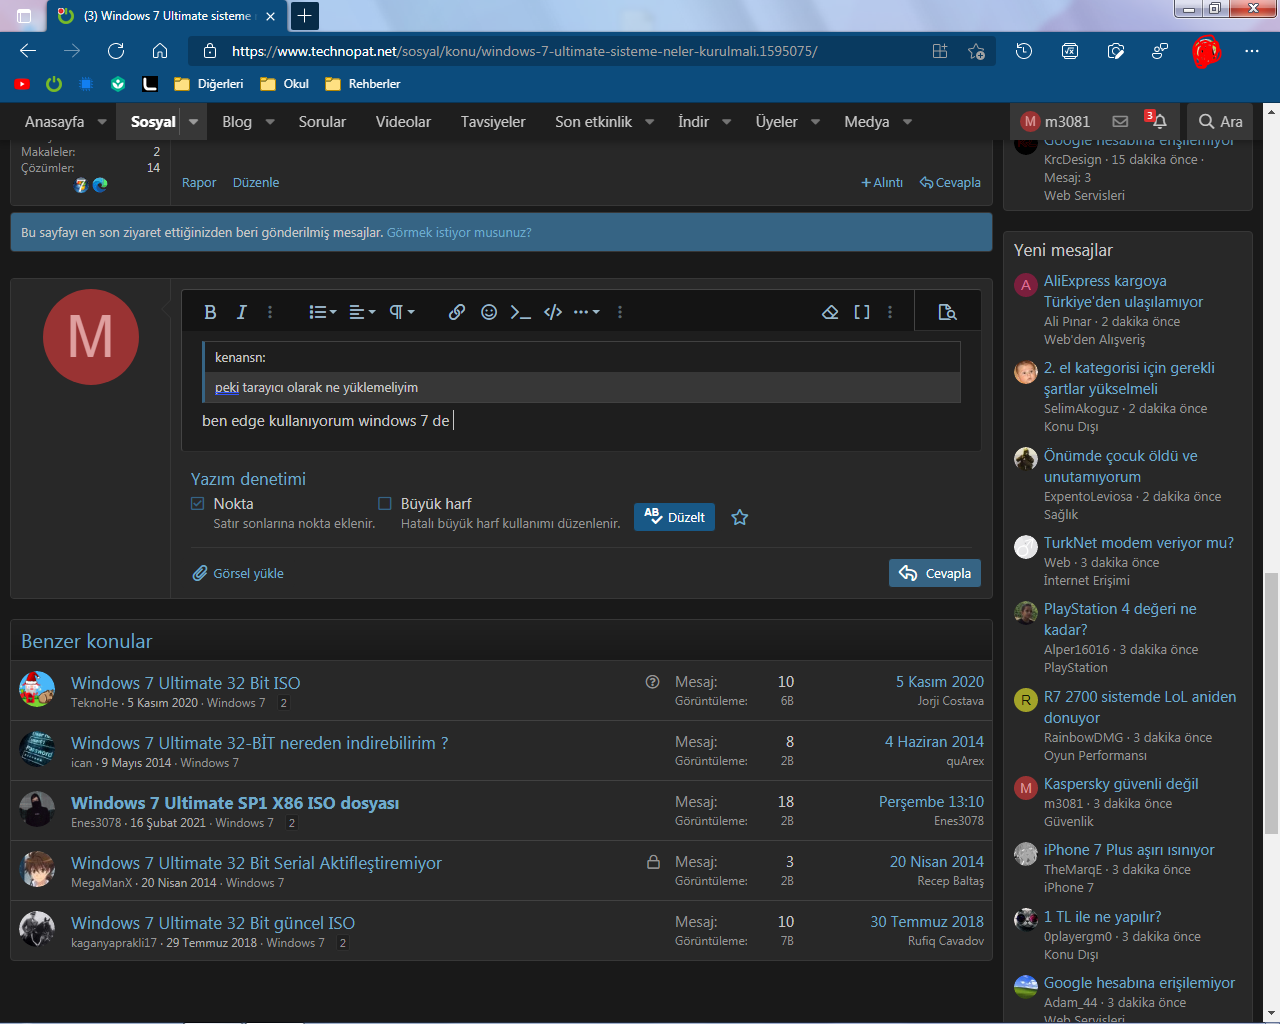Insert inline code with the terminal prompt icon
The width and height of the screenshot is (1280, 1024).
pyautogui.click(x=520, y=312)
